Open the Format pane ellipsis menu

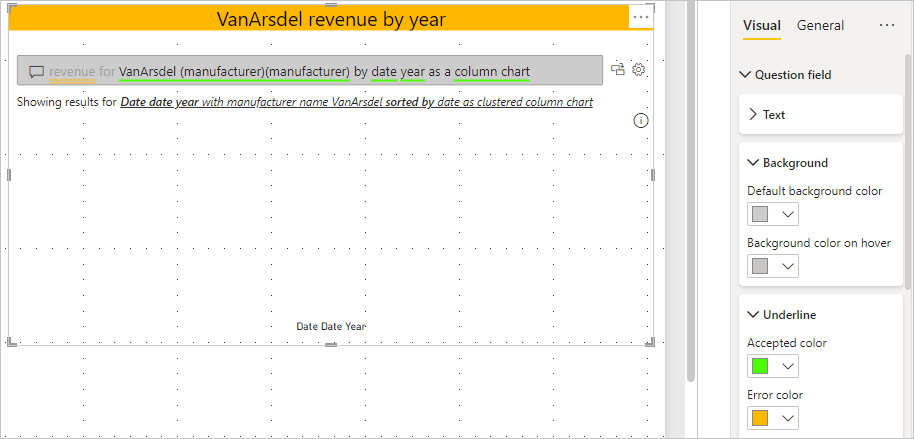click(887, 25)
